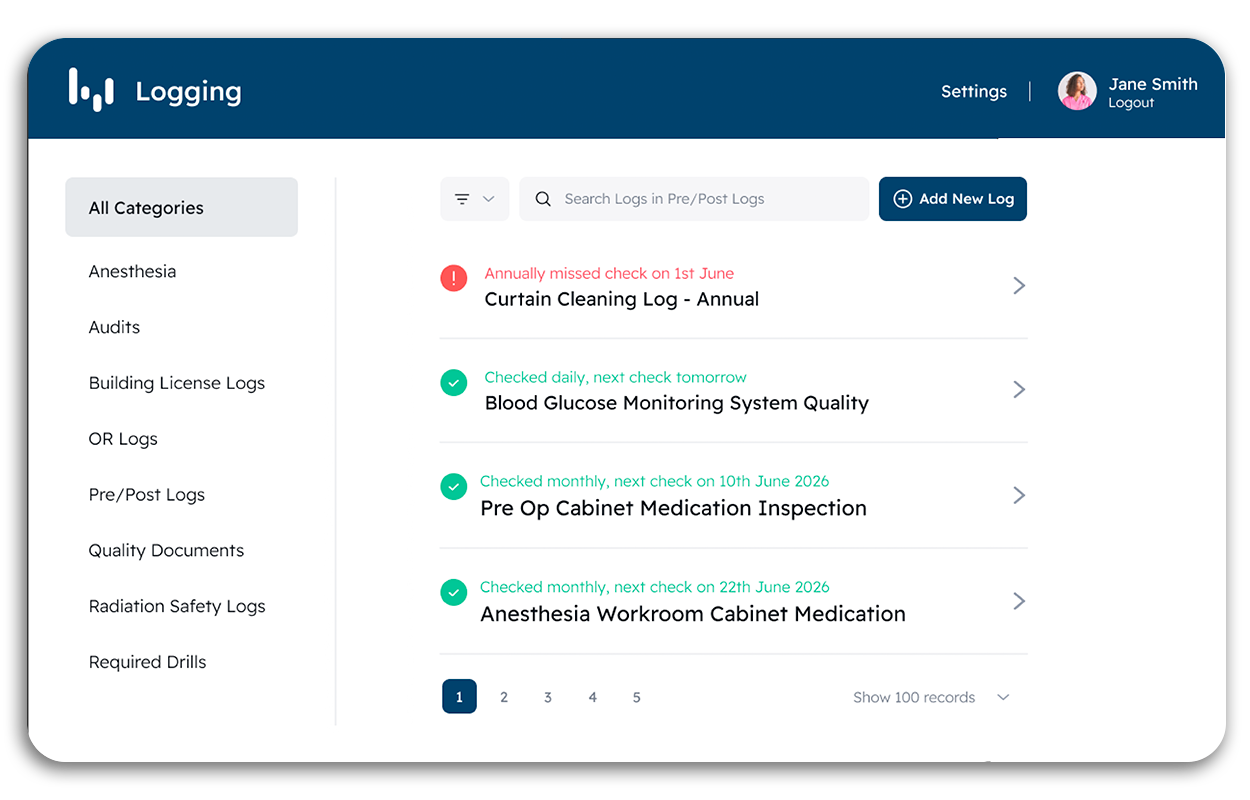Image resolution: width=1250 pixels, height=800 pixels.
Task: Expand the Show 100 records dropdown
Action: tap(932, 697)
